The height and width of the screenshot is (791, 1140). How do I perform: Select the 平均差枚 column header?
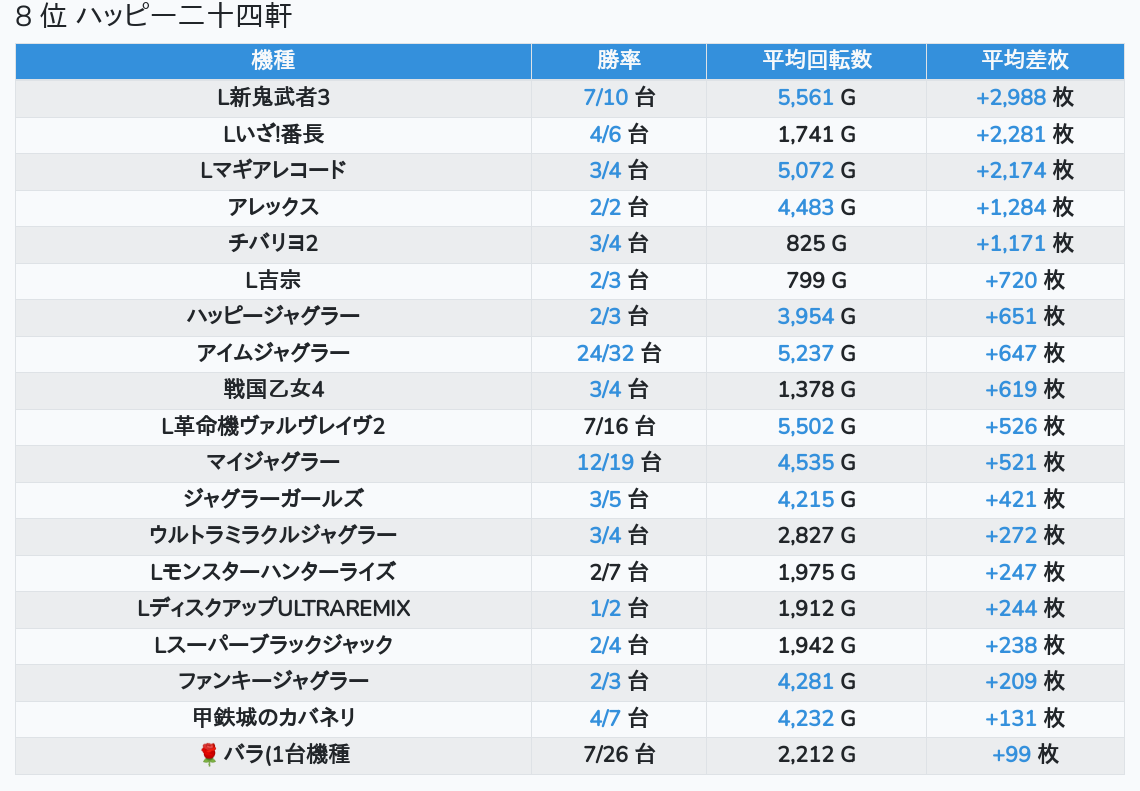coord(1024,60)
